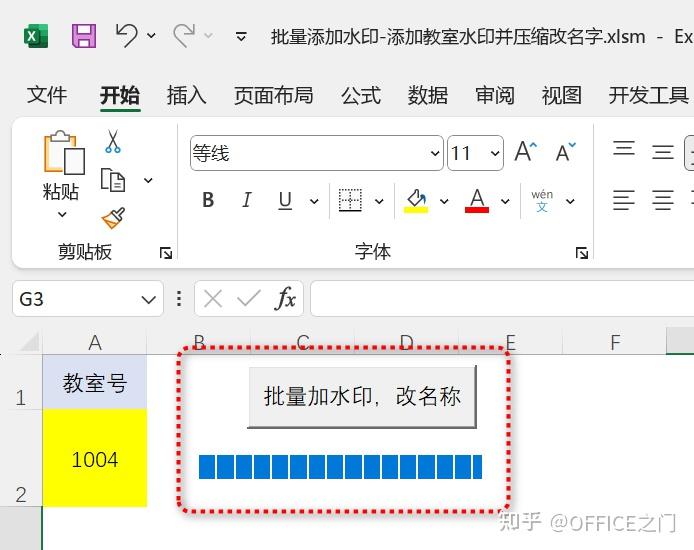The image size is (694, 550).
Task: Click the fx Insert Function icon
Action: [285, 299]
